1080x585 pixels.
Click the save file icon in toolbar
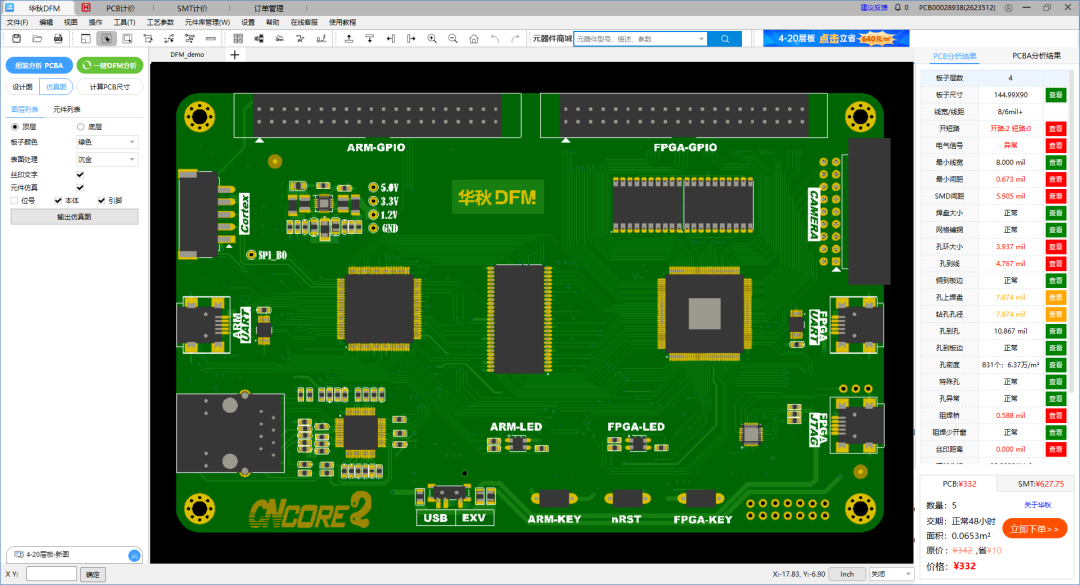16,38
